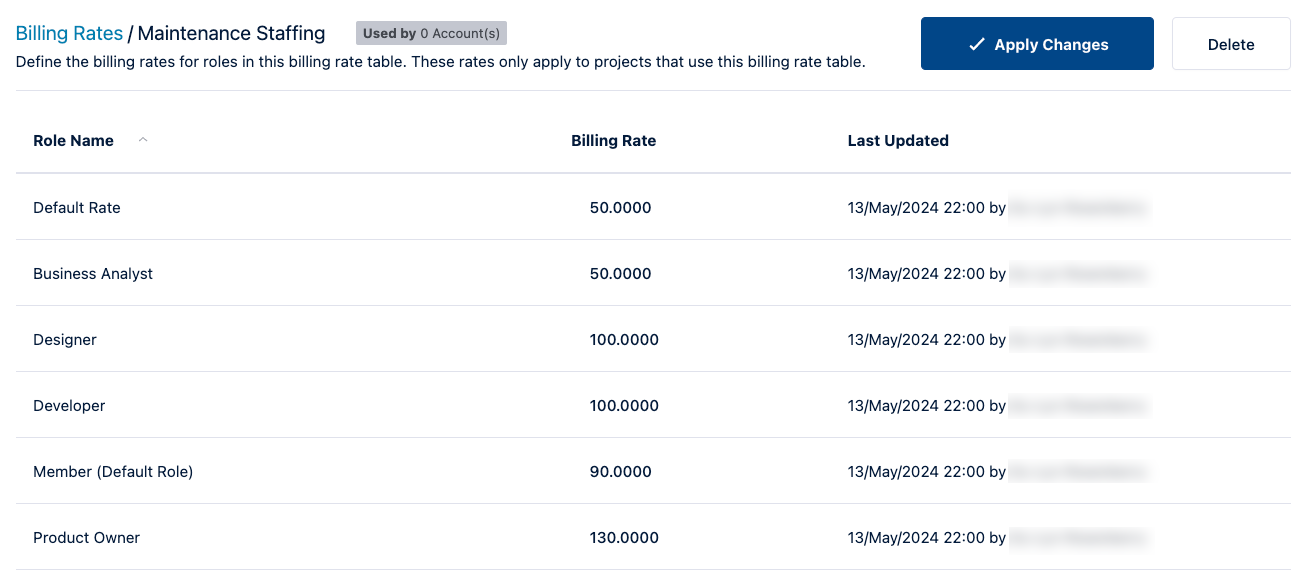1301x576 pixels.
Task: Click the Developer billing rate of 100.0000
Action: point(624,405)
